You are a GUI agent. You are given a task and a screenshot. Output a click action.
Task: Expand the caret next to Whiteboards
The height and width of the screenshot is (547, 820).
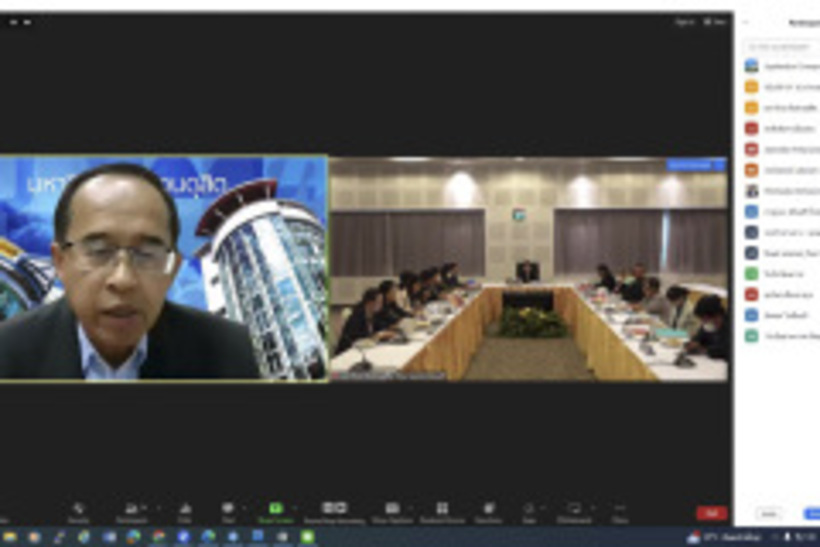[x=594, y=508]
